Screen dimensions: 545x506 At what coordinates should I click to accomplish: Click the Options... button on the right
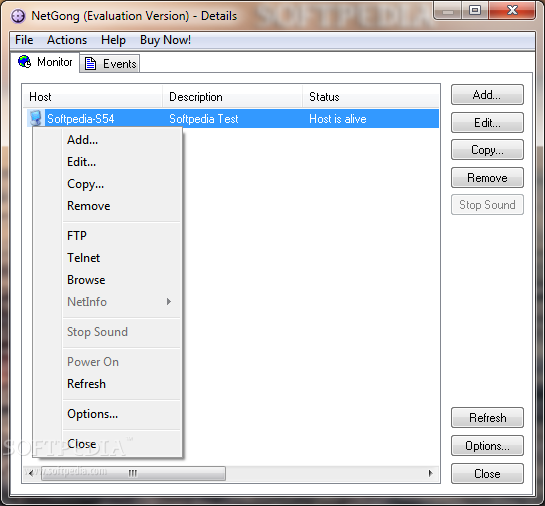(x=487, y=446)
